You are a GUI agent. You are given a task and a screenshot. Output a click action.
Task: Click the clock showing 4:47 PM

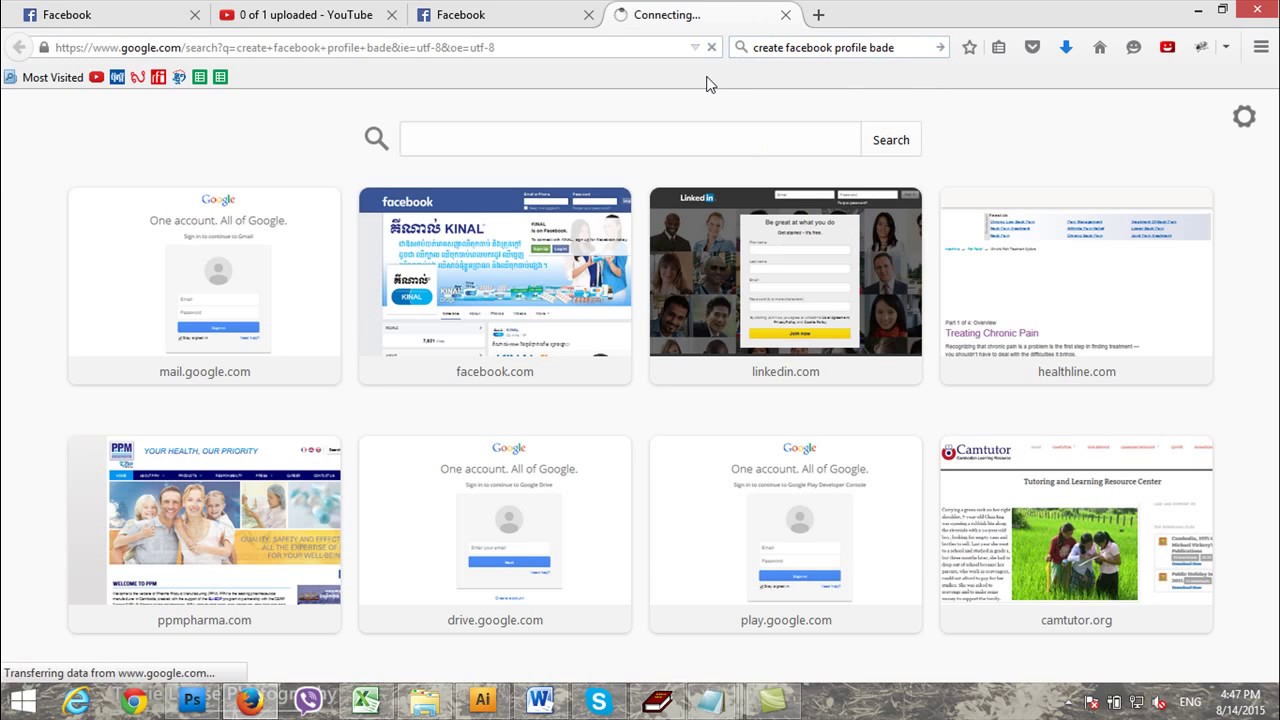1240,693
